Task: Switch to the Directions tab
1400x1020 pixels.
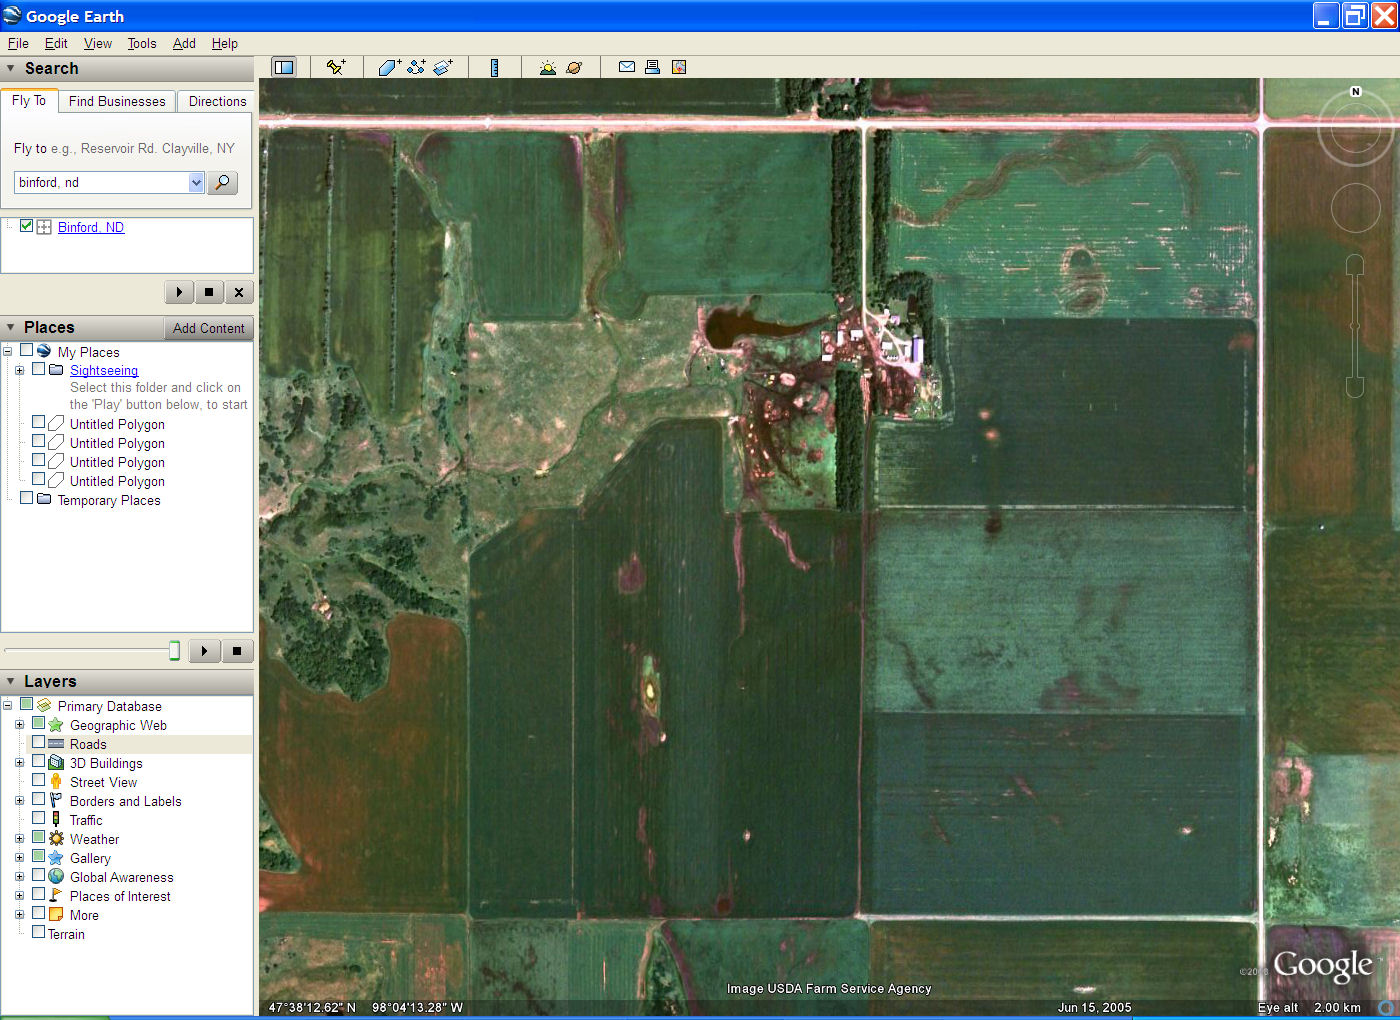Action: (x=217, y=101)
